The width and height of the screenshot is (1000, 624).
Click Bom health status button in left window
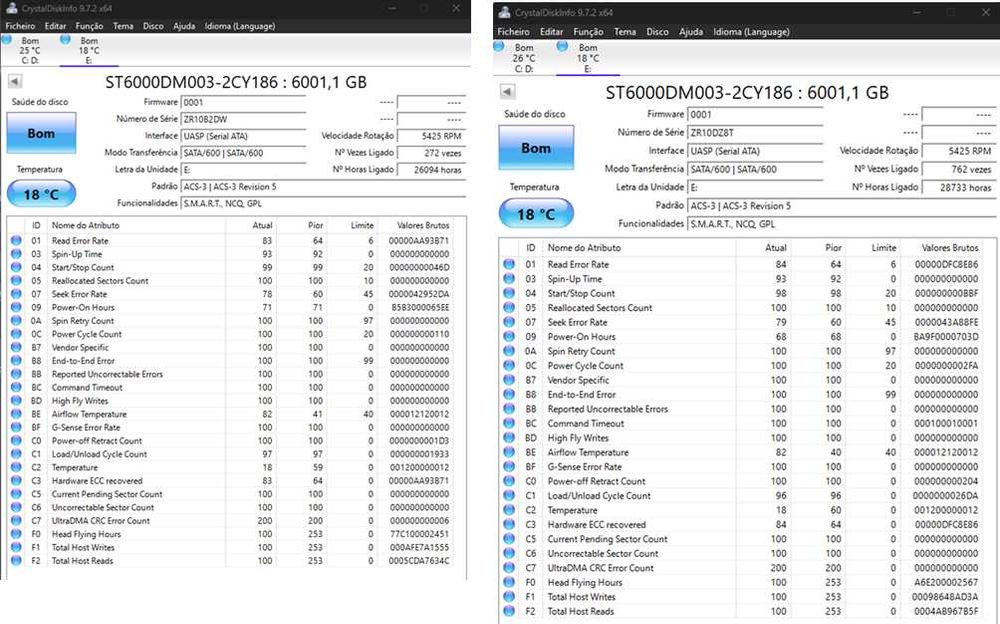coord(41,133)
